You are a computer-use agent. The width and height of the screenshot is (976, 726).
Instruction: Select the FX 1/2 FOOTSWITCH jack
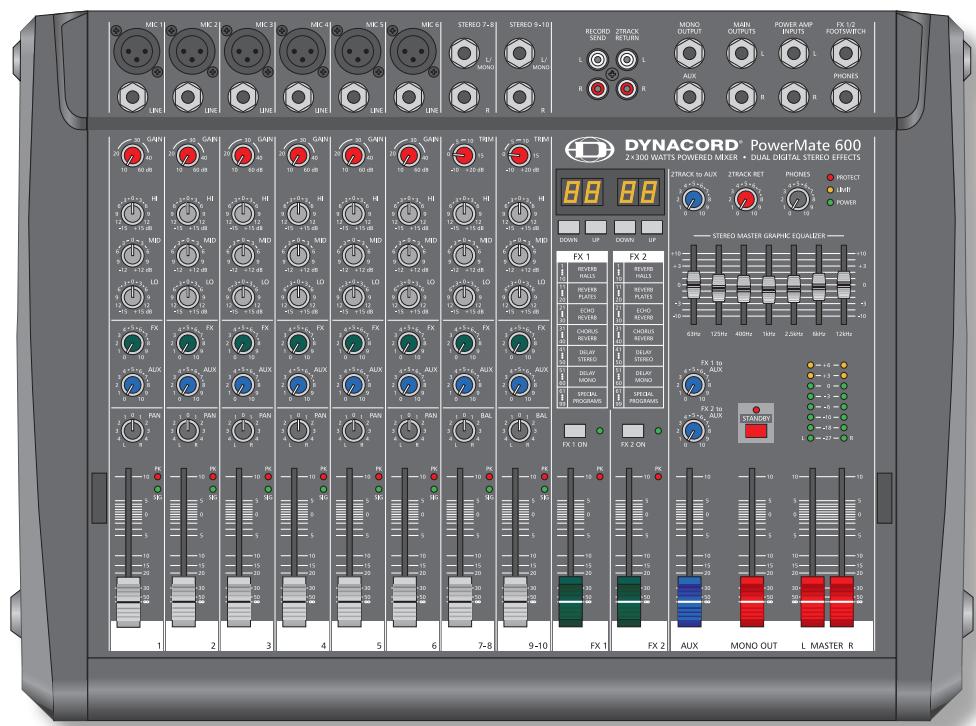click(845, 52)
